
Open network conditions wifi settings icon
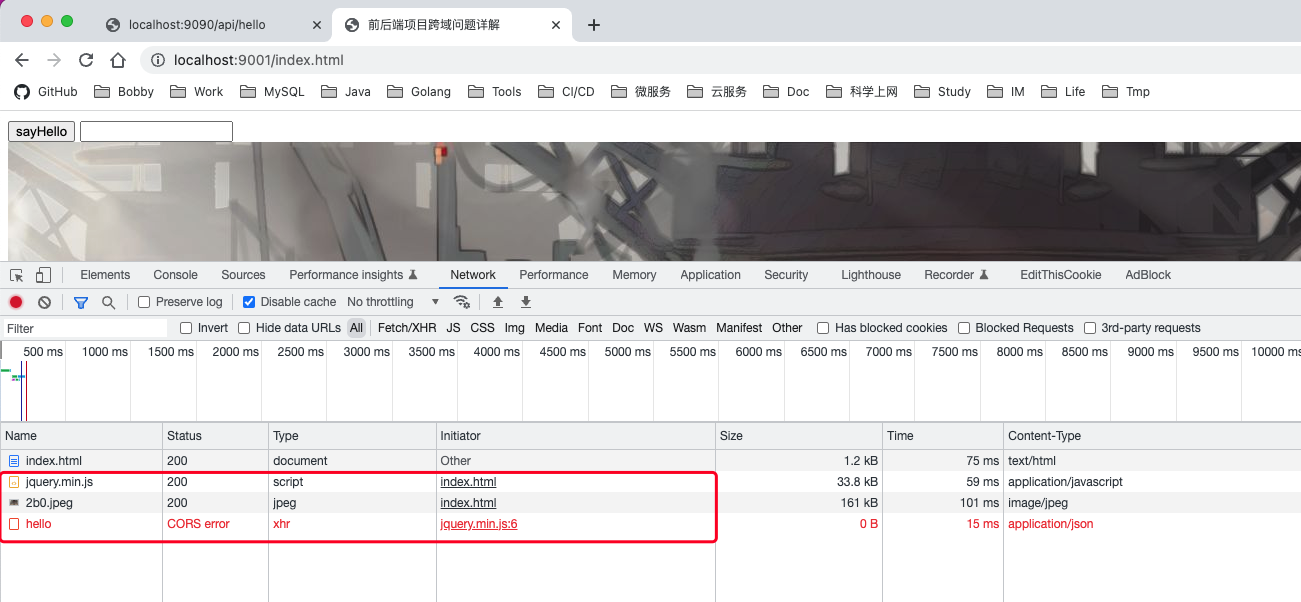point(462,302)
